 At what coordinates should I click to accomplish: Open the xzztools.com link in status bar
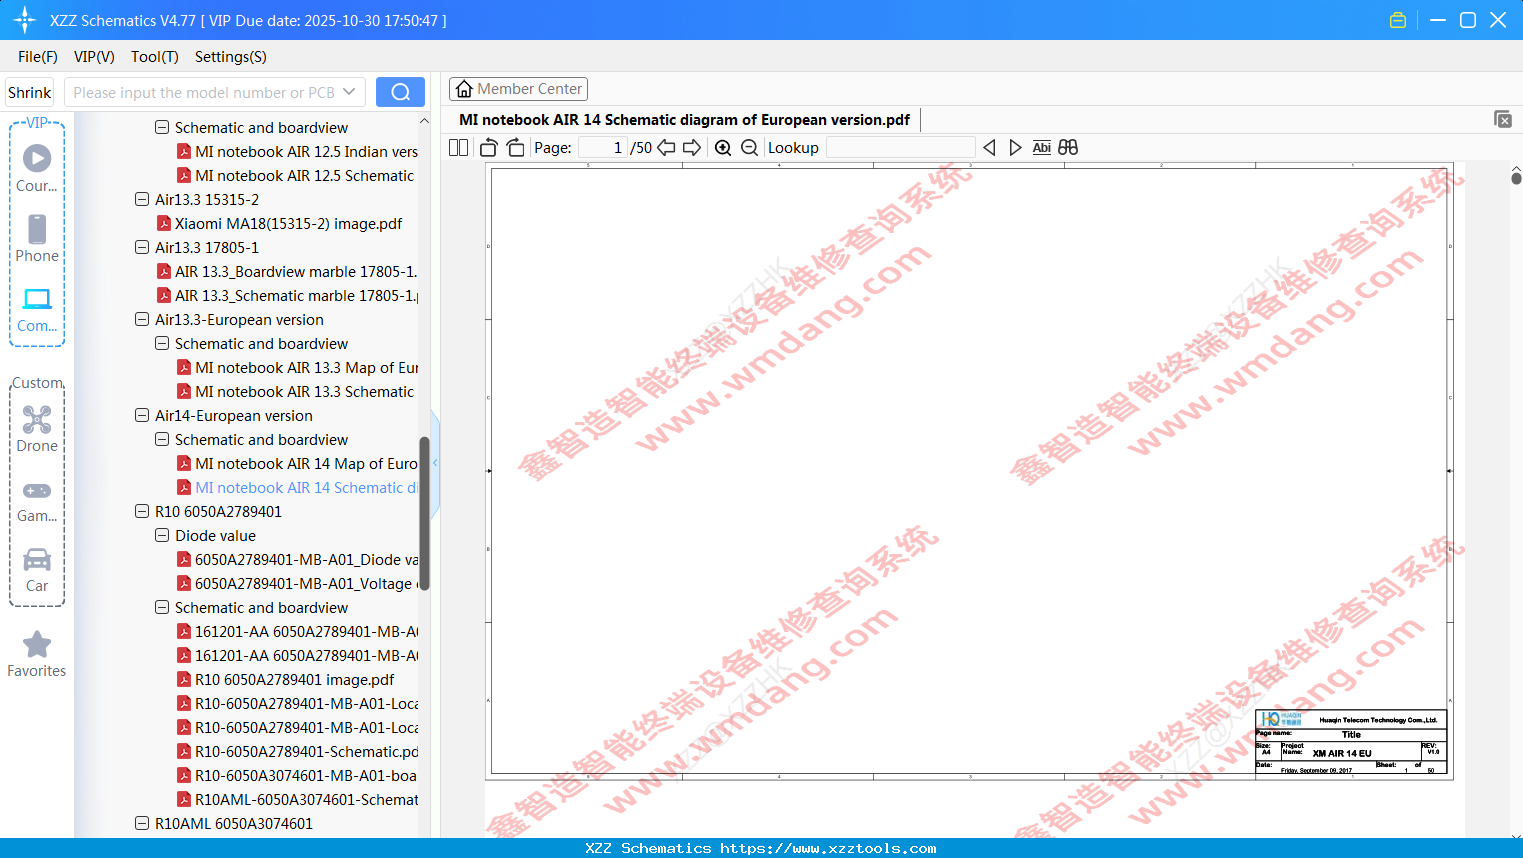pyautogui.click(x=829, y=848)
